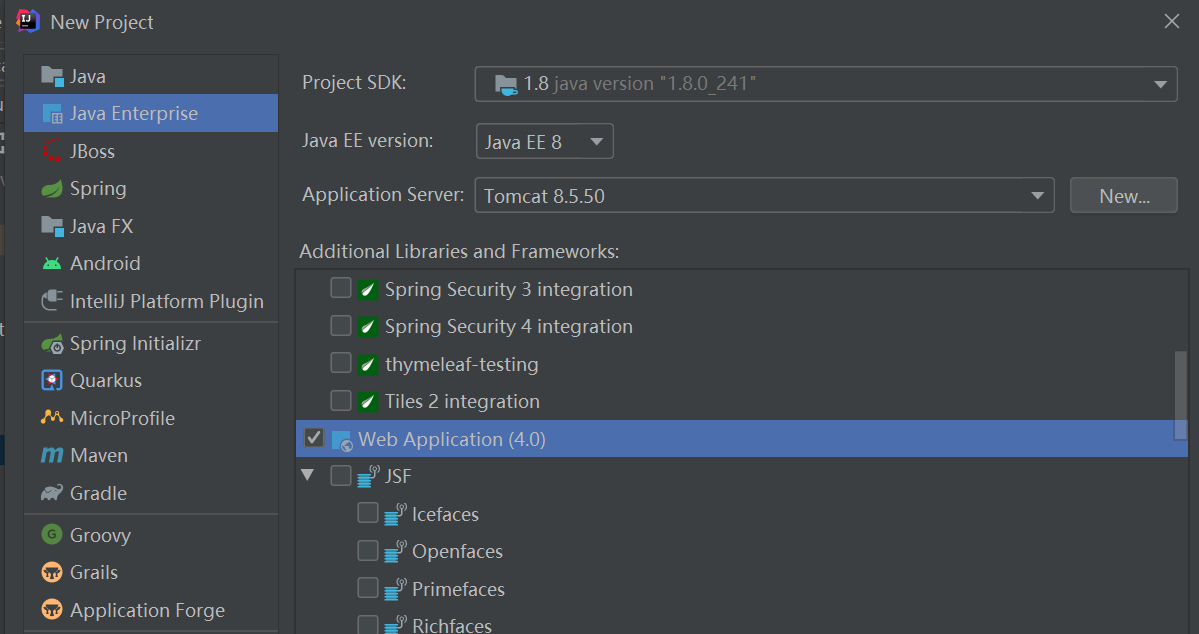Click the 'Tiles 2 integration' label
The height and width of the screenshot is (634, 1199).
[462, 402]
